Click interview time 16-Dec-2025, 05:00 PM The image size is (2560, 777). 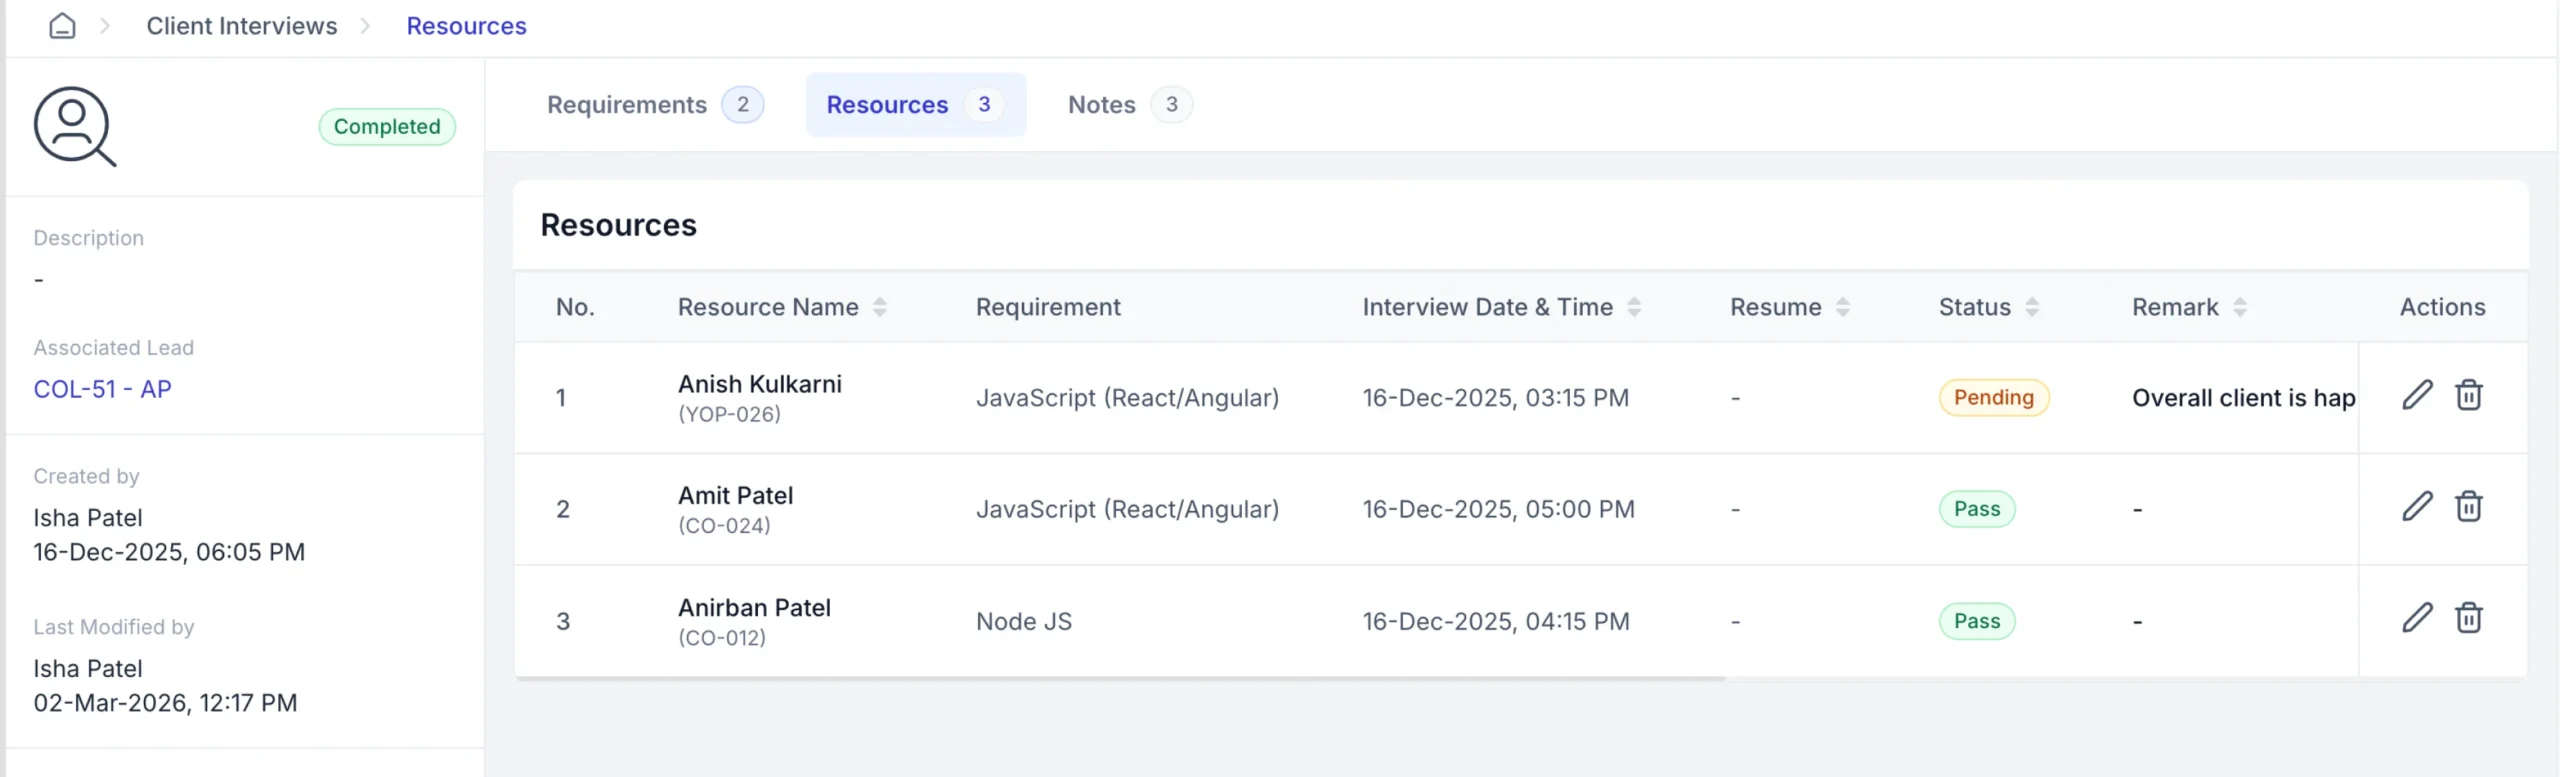tap(1498, 509)
